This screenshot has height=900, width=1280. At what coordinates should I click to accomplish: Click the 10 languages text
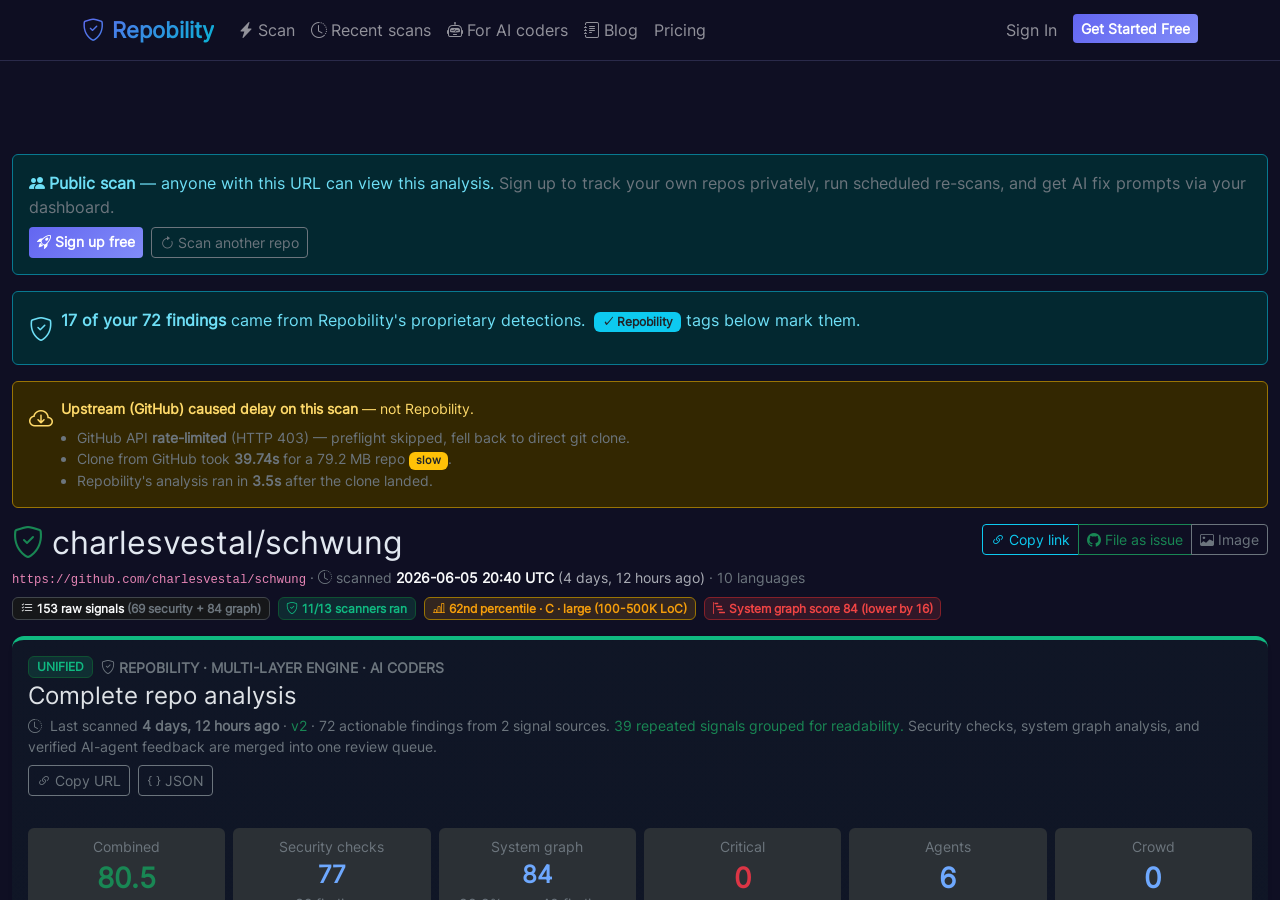point(761,578)
